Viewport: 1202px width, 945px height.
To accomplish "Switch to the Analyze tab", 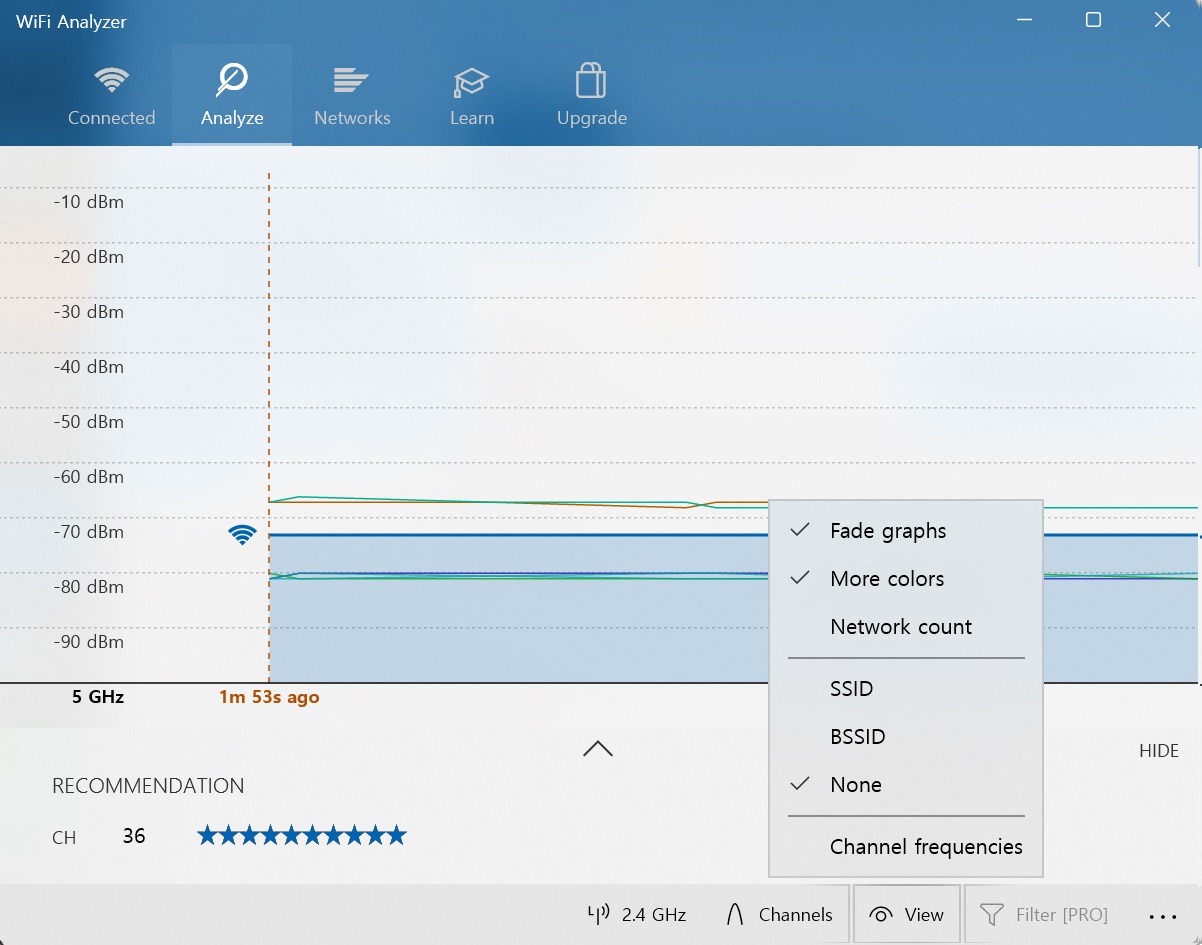I will tap(232, 95).
